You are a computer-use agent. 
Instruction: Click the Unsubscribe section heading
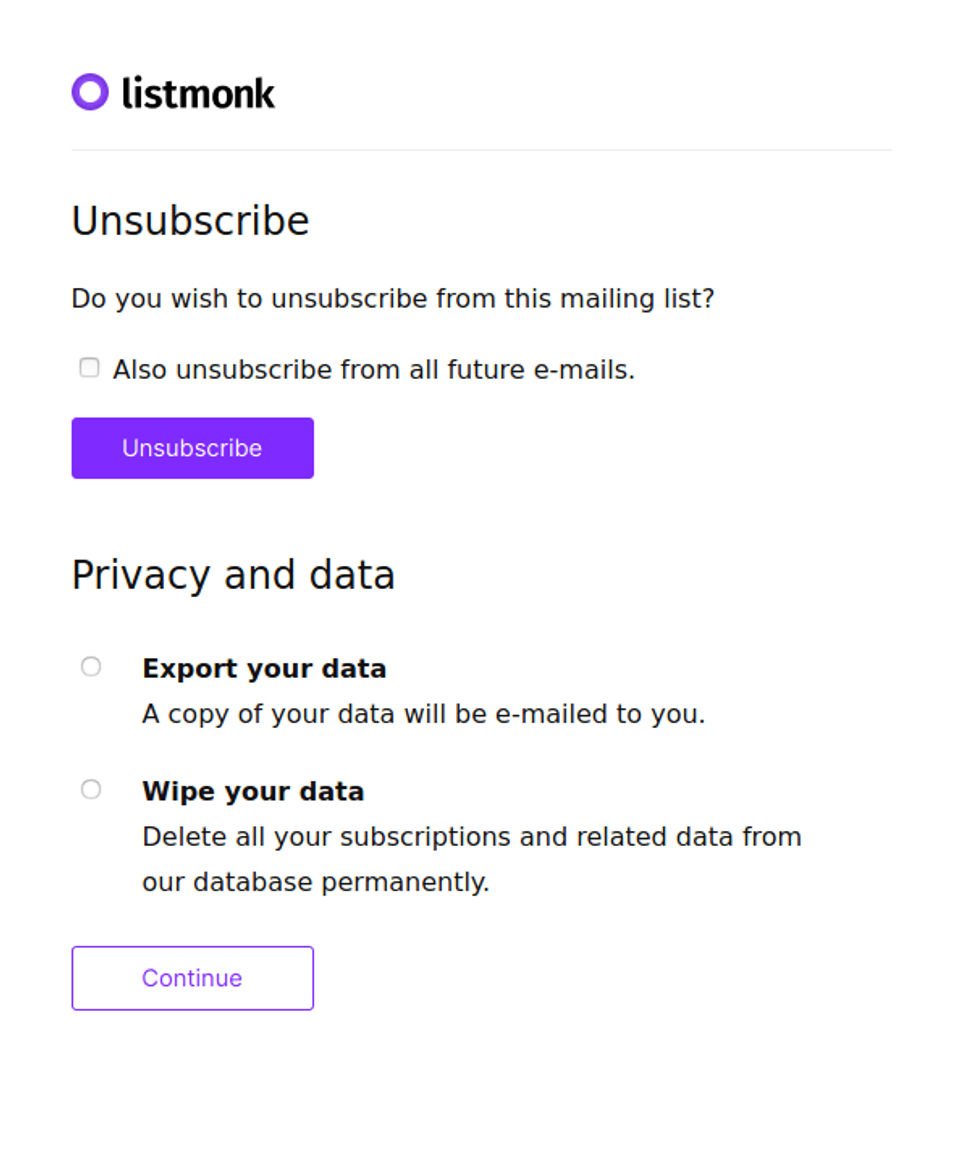(190, 221)
